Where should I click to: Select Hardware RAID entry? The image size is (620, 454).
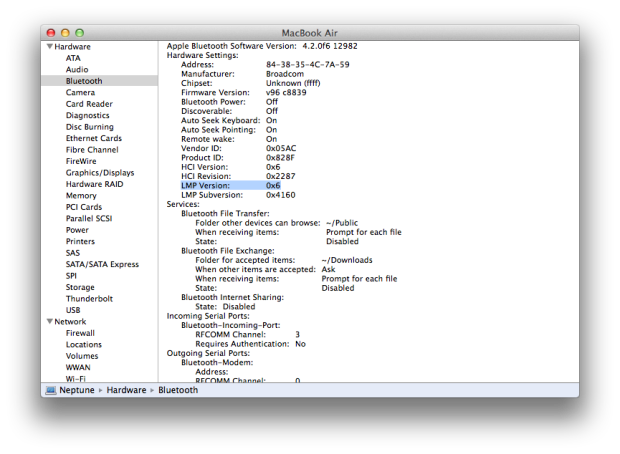[95, 184]
